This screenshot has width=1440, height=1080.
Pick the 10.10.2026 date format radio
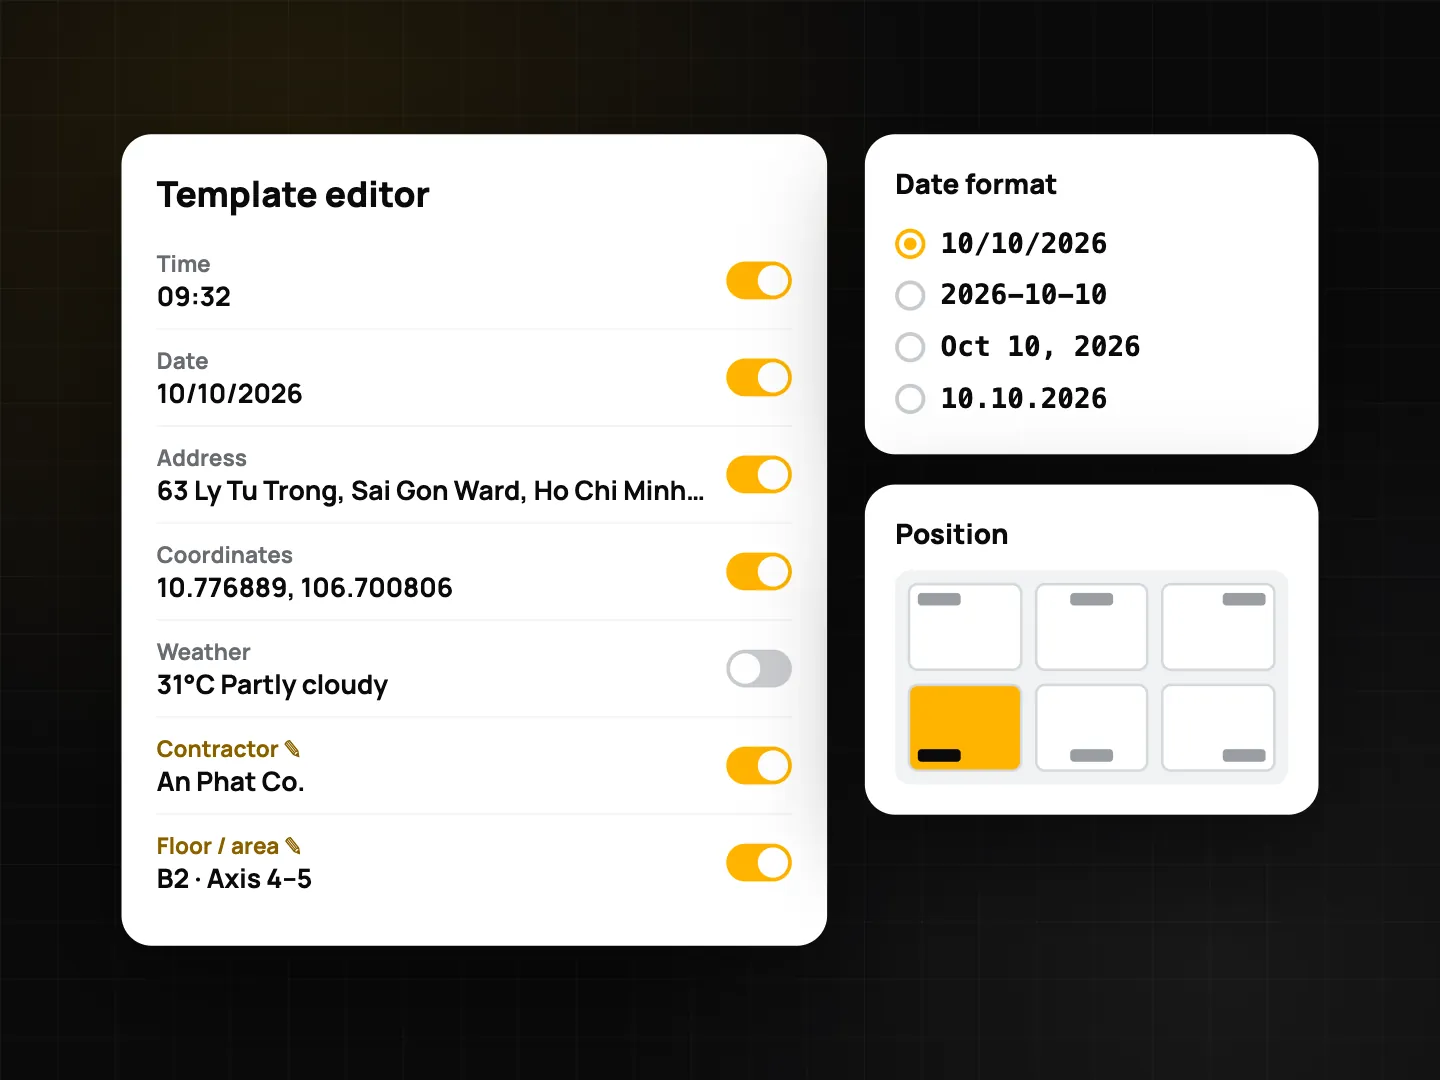(910, 399)
